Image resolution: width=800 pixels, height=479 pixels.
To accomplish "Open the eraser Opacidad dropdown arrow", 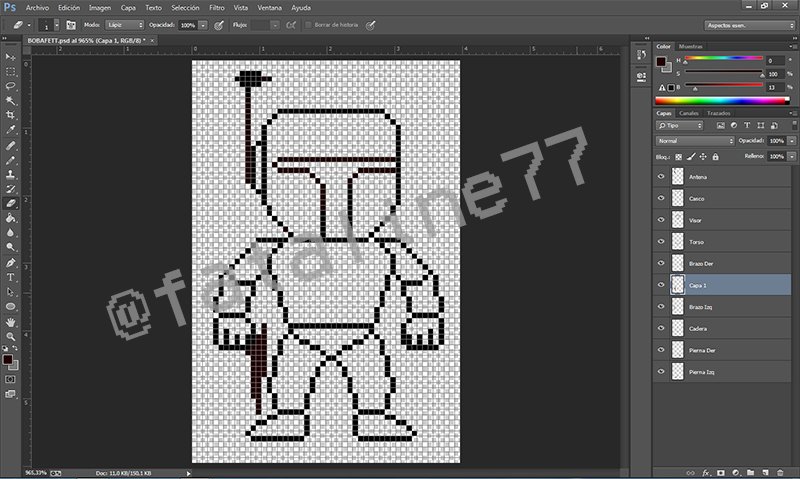I will [x=203, y=25].
